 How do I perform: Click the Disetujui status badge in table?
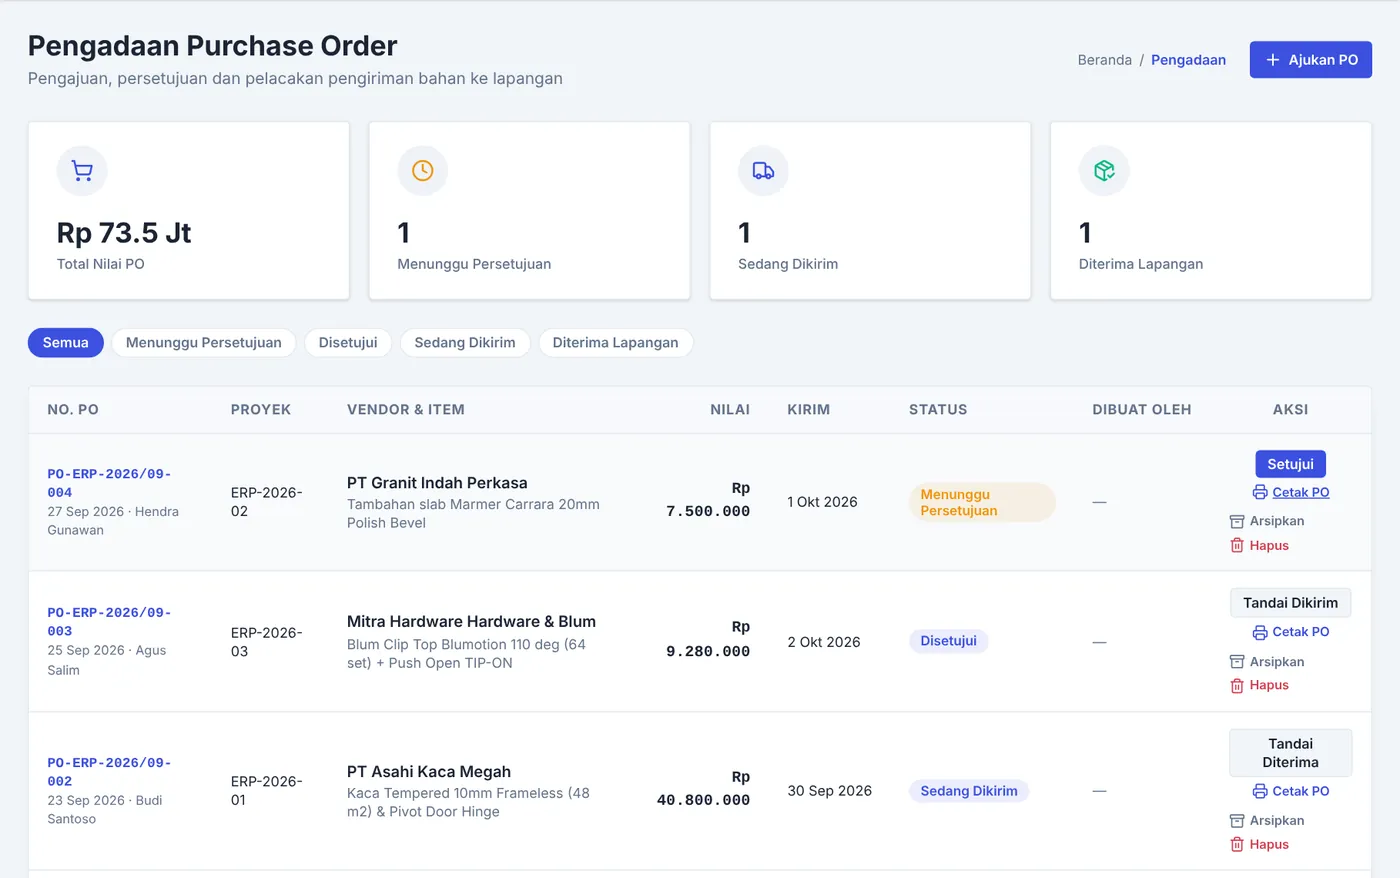point(948,641)
